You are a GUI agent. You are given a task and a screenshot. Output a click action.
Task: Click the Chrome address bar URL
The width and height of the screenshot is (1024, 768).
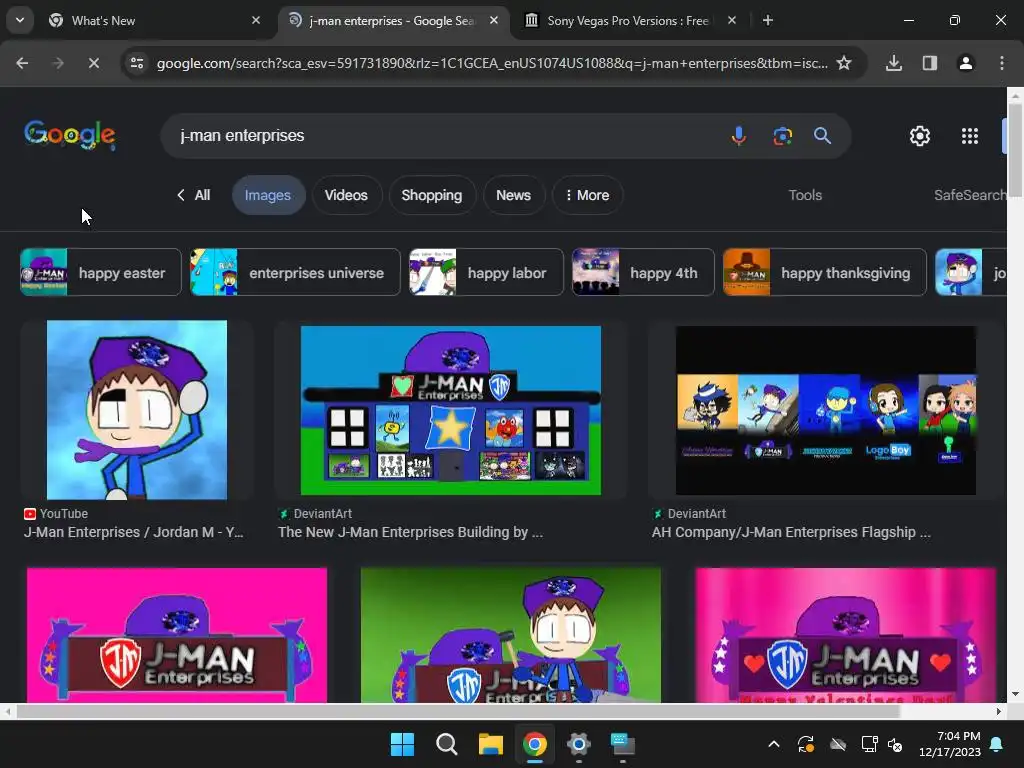coord(492,63)
